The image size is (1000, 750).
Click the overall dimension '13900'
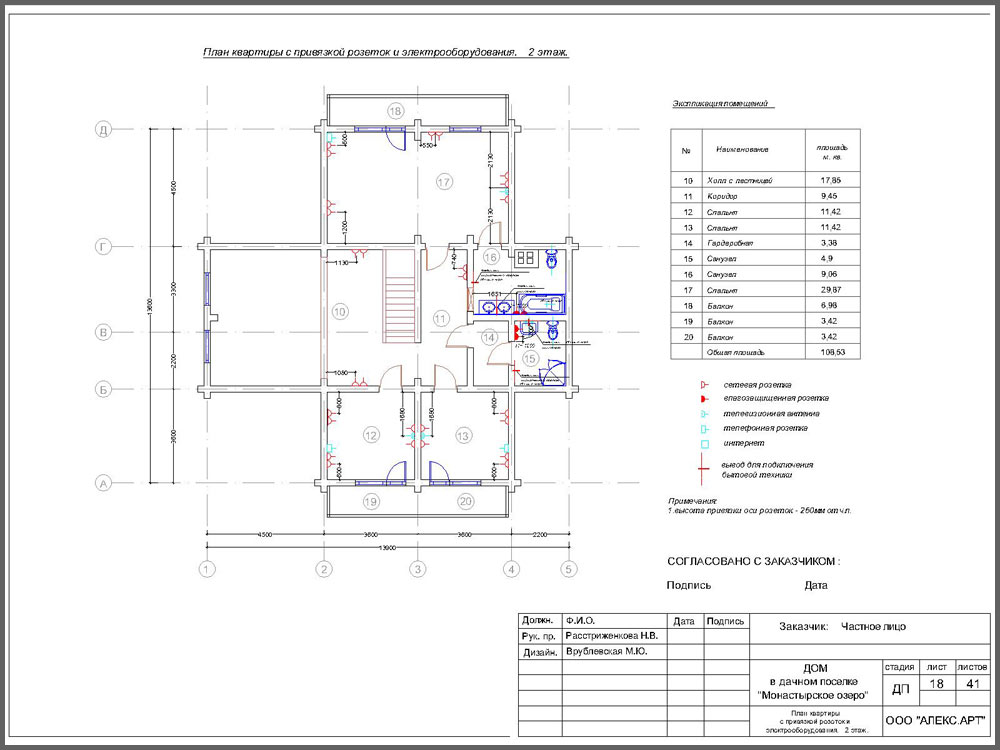click(387, 548)
